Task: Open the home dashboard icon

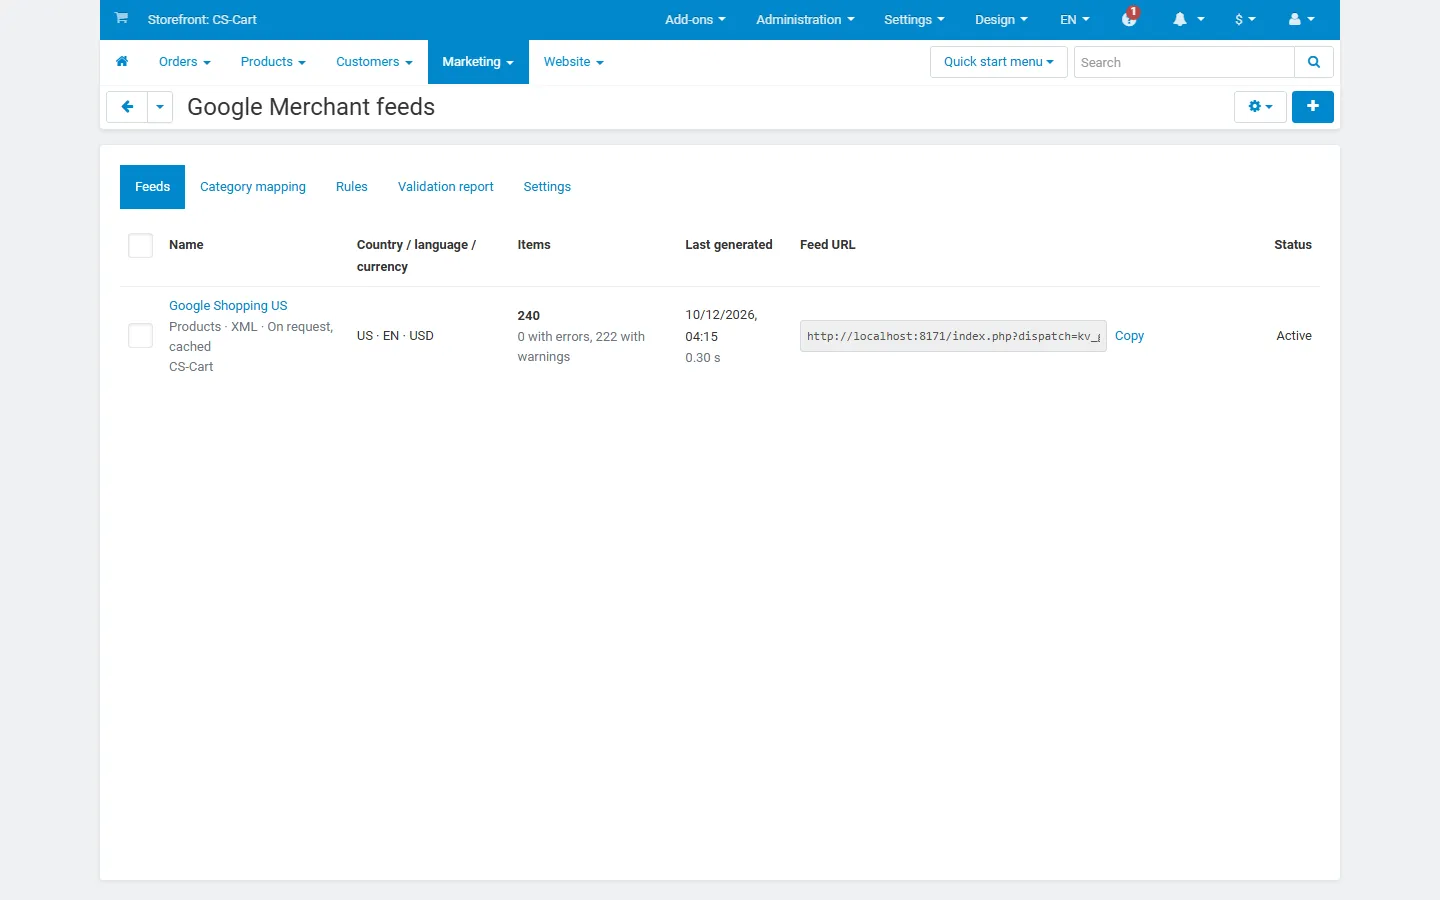Action: tap(122, 62)
